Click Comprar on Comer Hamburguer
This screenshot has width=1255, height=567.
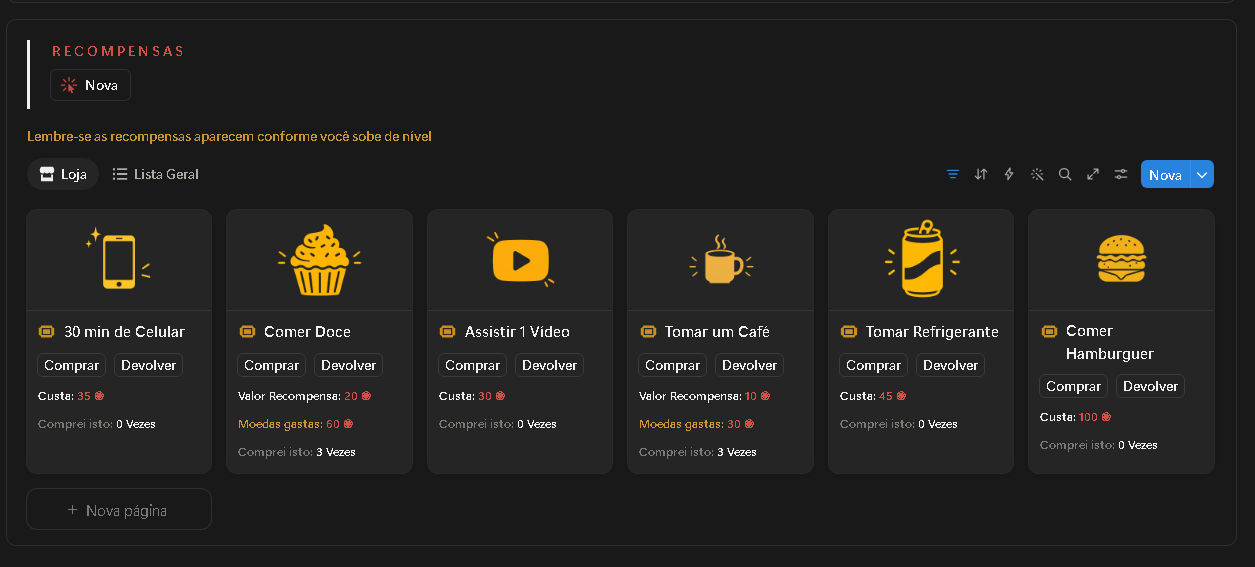click(1074, 386)
